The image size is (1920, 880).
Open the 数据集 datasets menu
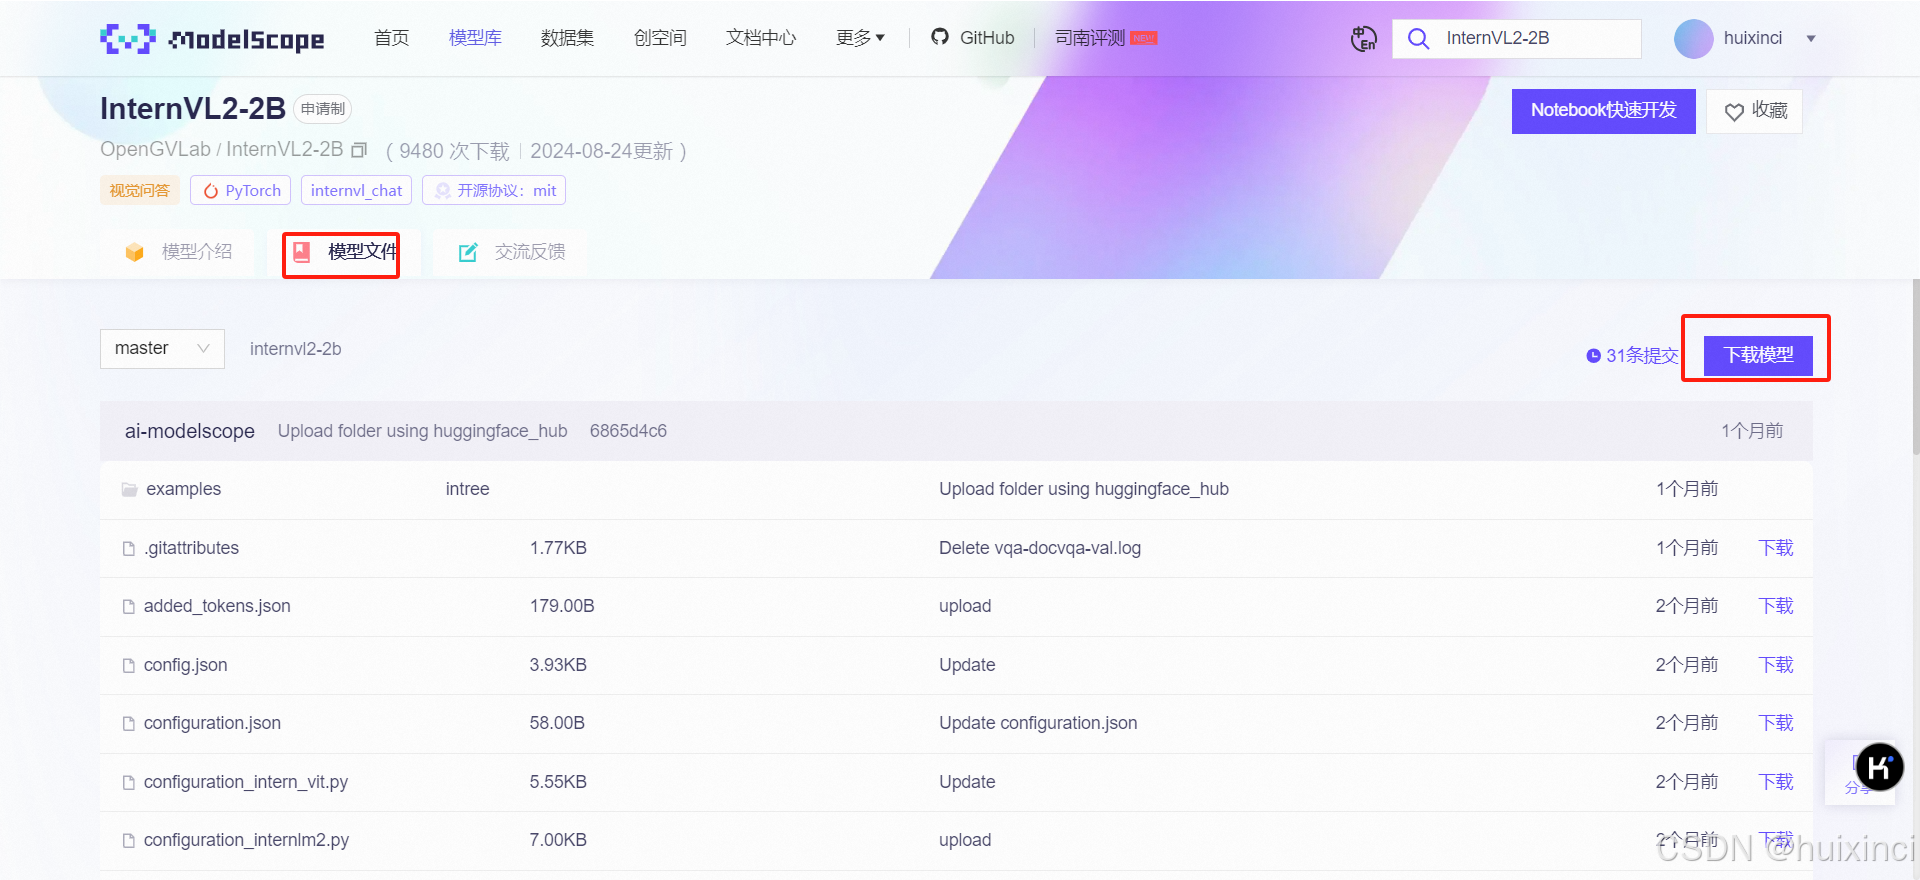(567, 38)
